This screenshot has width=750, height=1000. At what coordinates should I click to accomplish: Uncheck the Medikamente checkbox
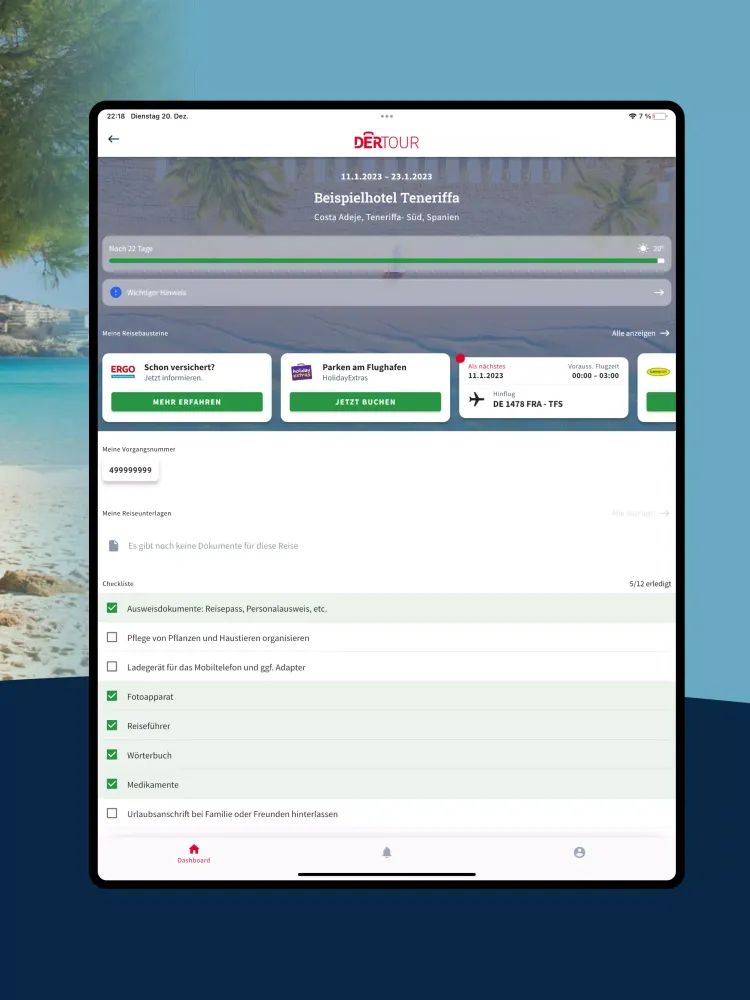[112, 784]
